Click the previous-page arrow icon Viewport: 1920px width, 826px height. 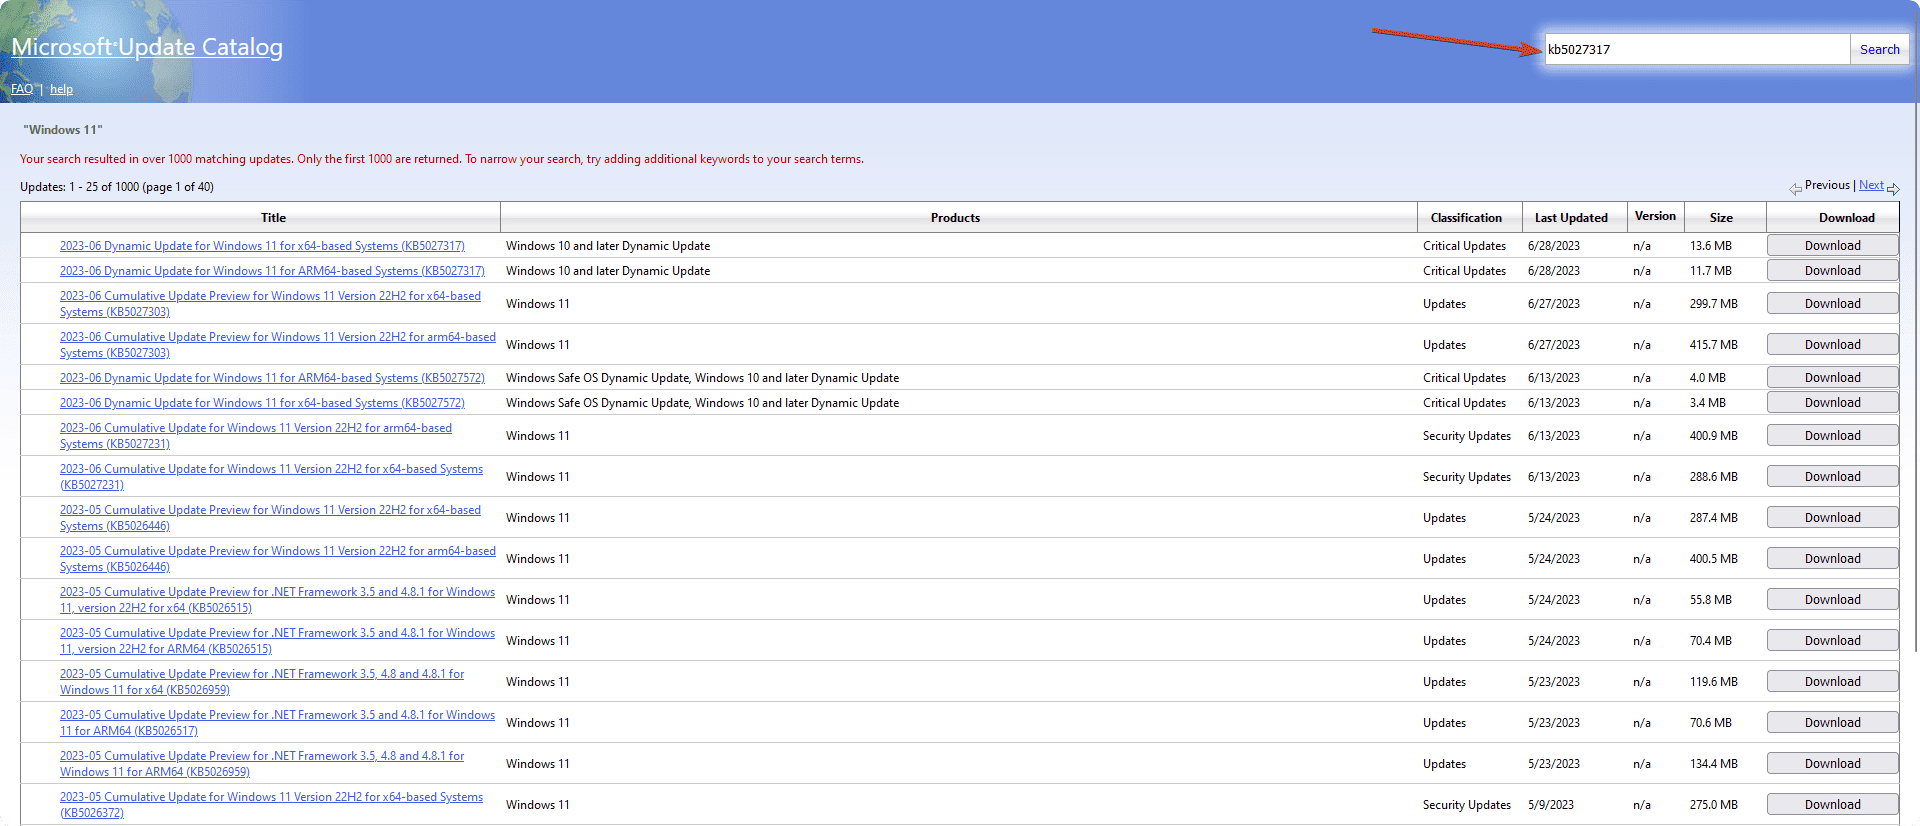click(x=1796, y=189)
